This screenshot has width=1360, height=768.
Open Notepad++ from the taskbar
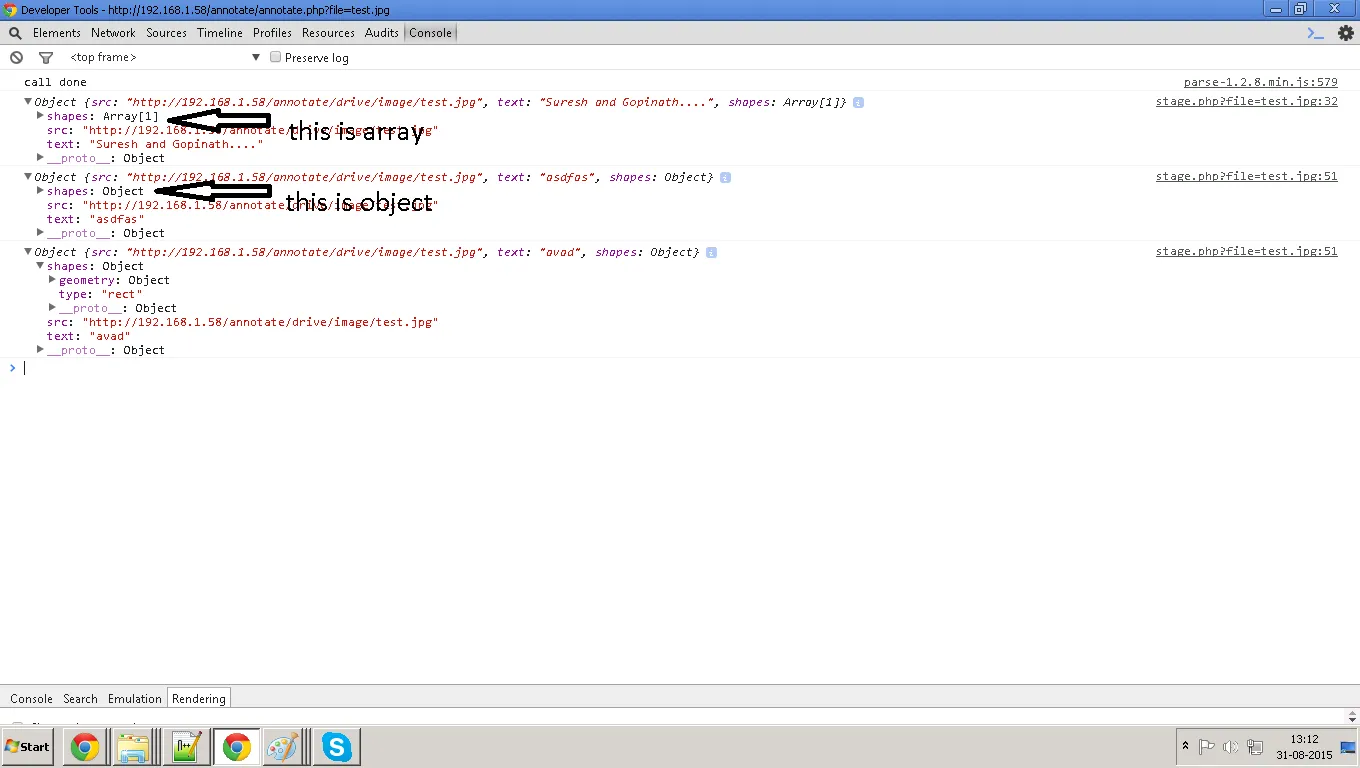pos(185,747)
